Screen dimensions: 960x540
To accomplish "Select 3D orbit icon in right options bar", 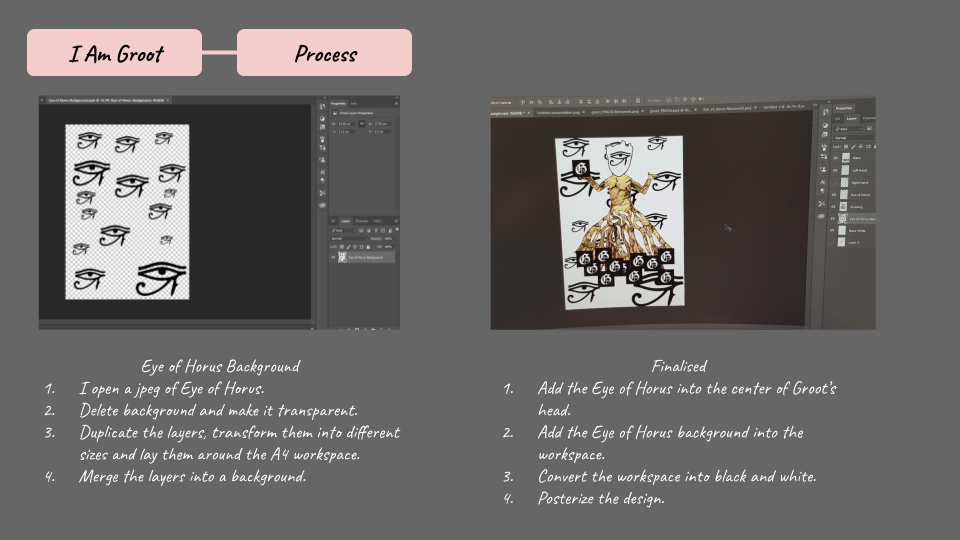I will [669, 100].
